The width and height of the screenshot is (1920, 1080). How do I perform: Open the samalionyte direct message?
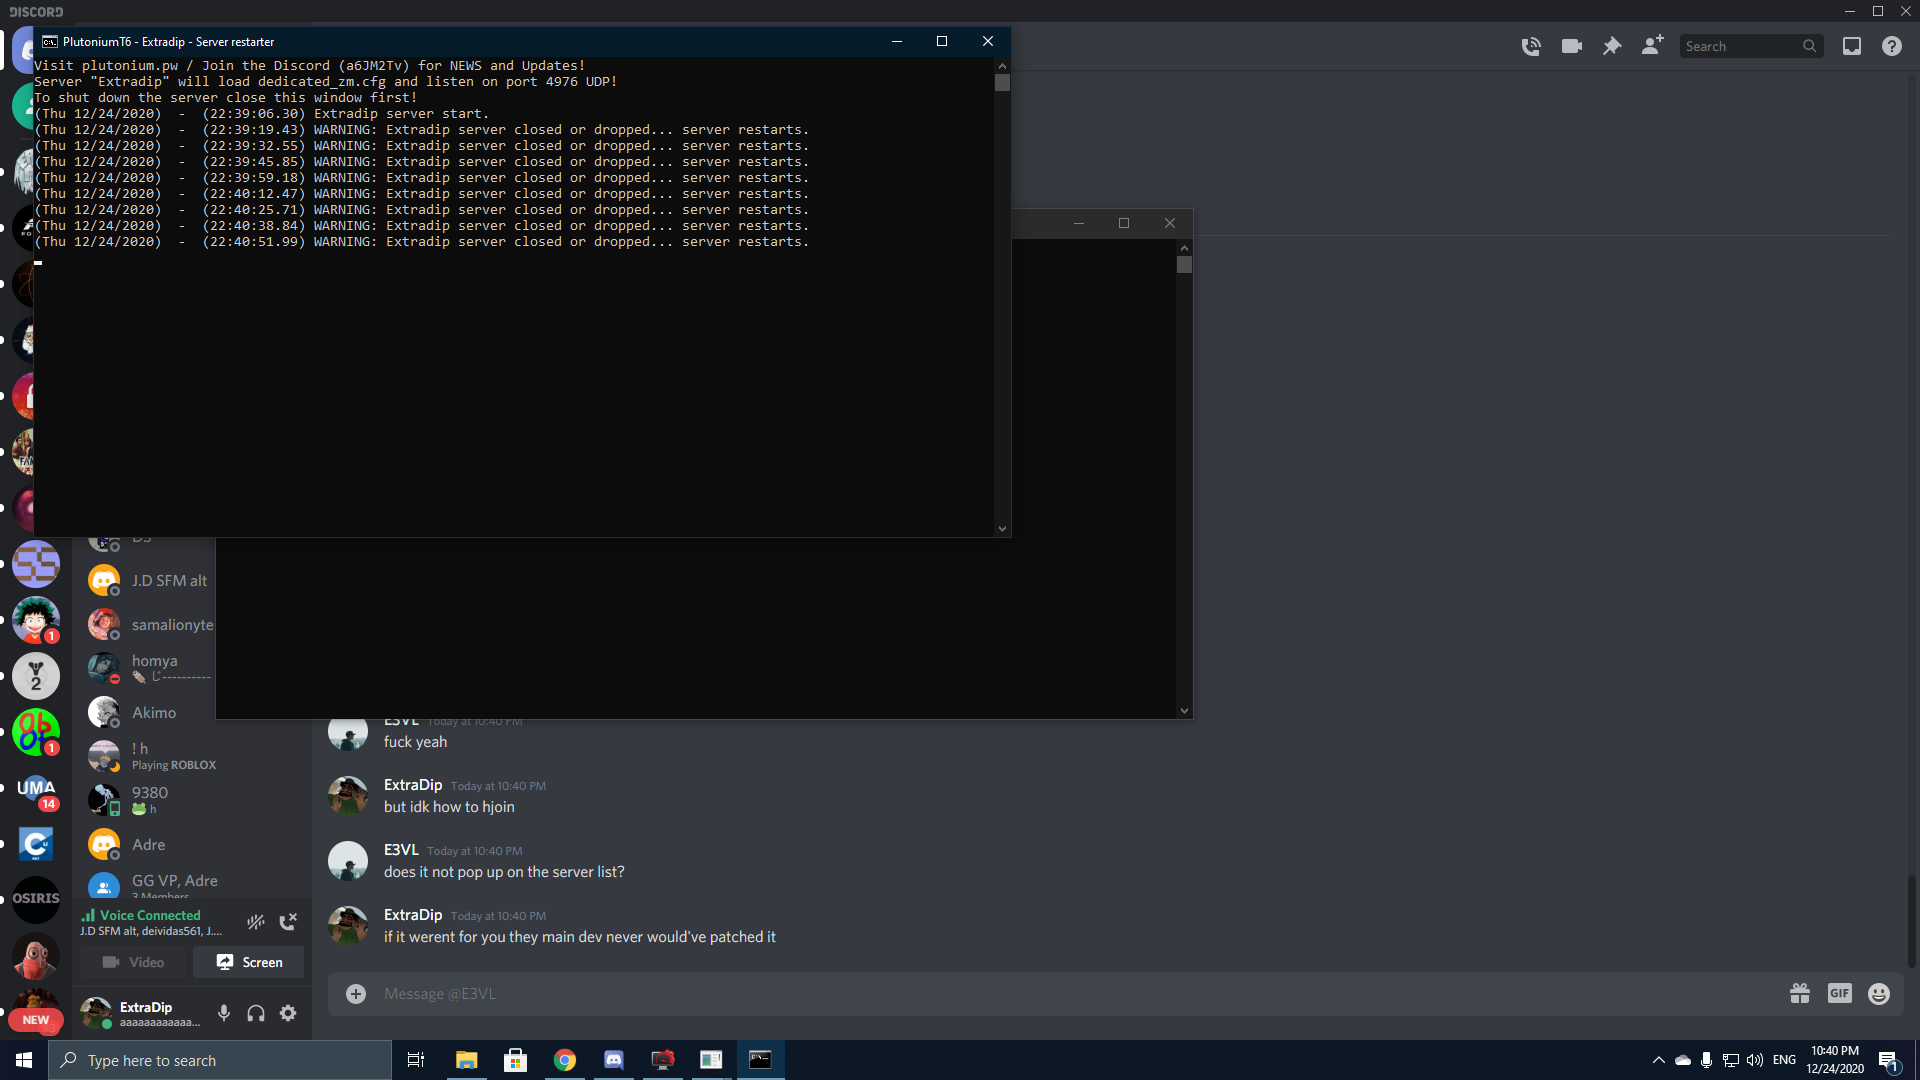click(x=172, y=624)
